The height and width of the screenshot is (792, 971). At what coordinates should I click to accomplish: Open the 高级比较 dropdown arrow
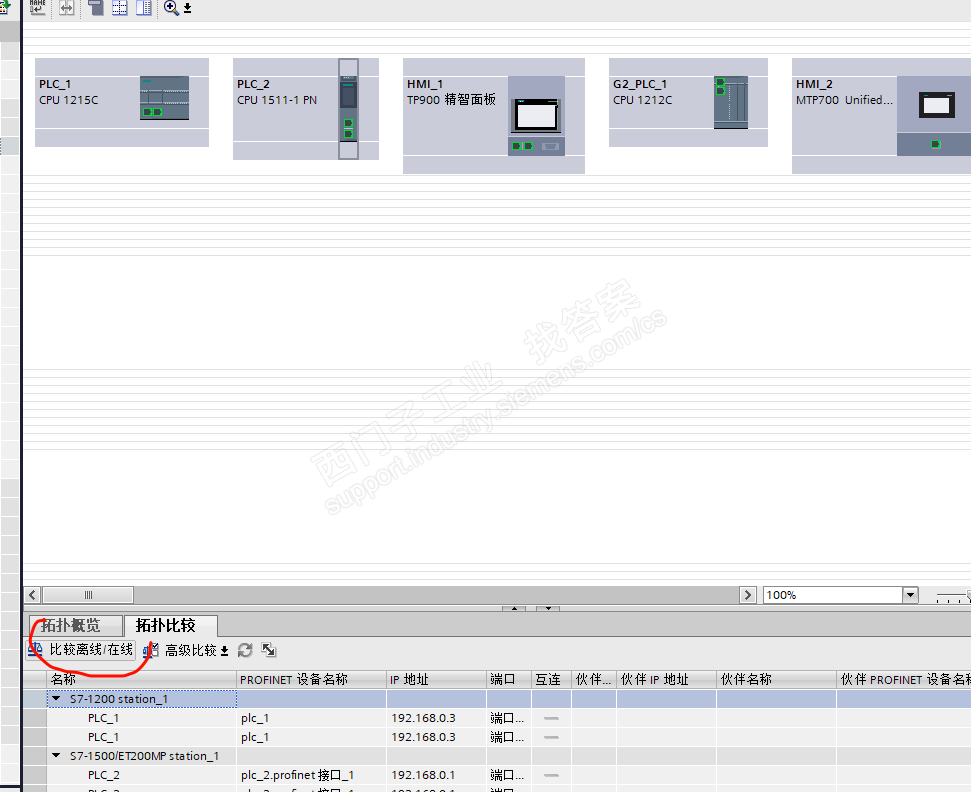click(225, 651)
